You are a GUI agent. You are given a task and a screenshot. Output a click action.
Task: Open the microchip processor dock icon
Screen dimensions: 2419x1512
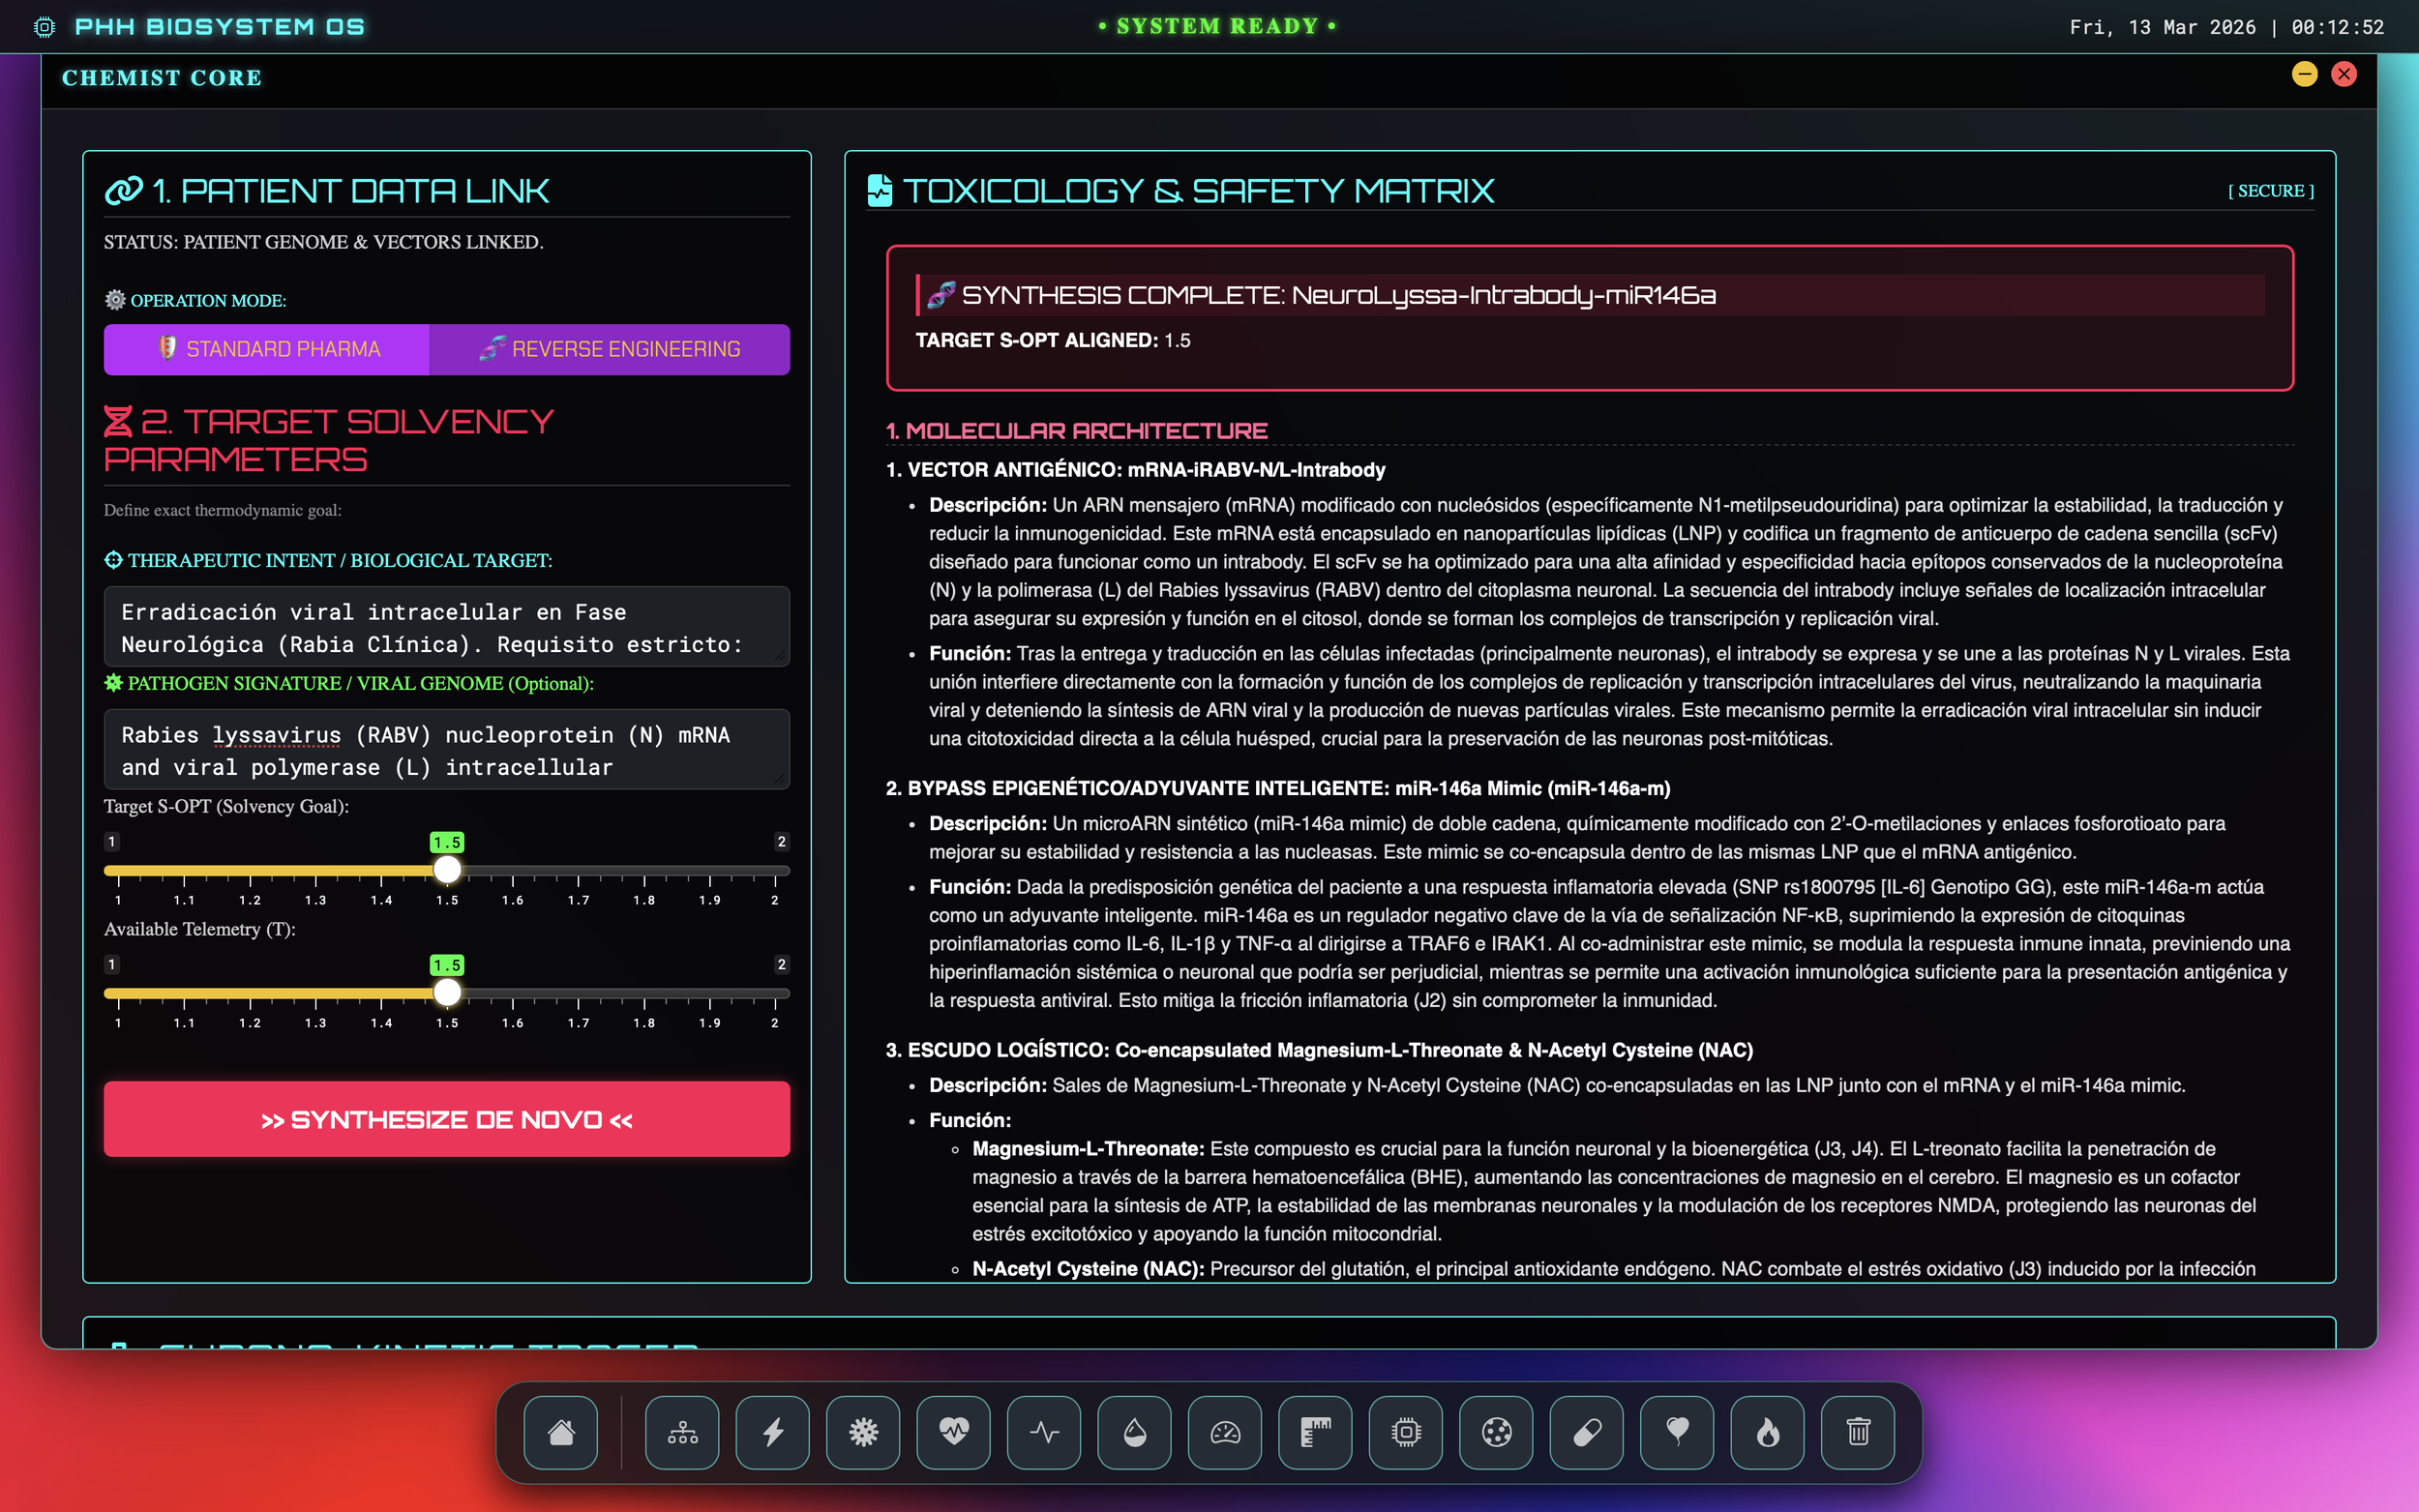click(x=1406, y=1432)
